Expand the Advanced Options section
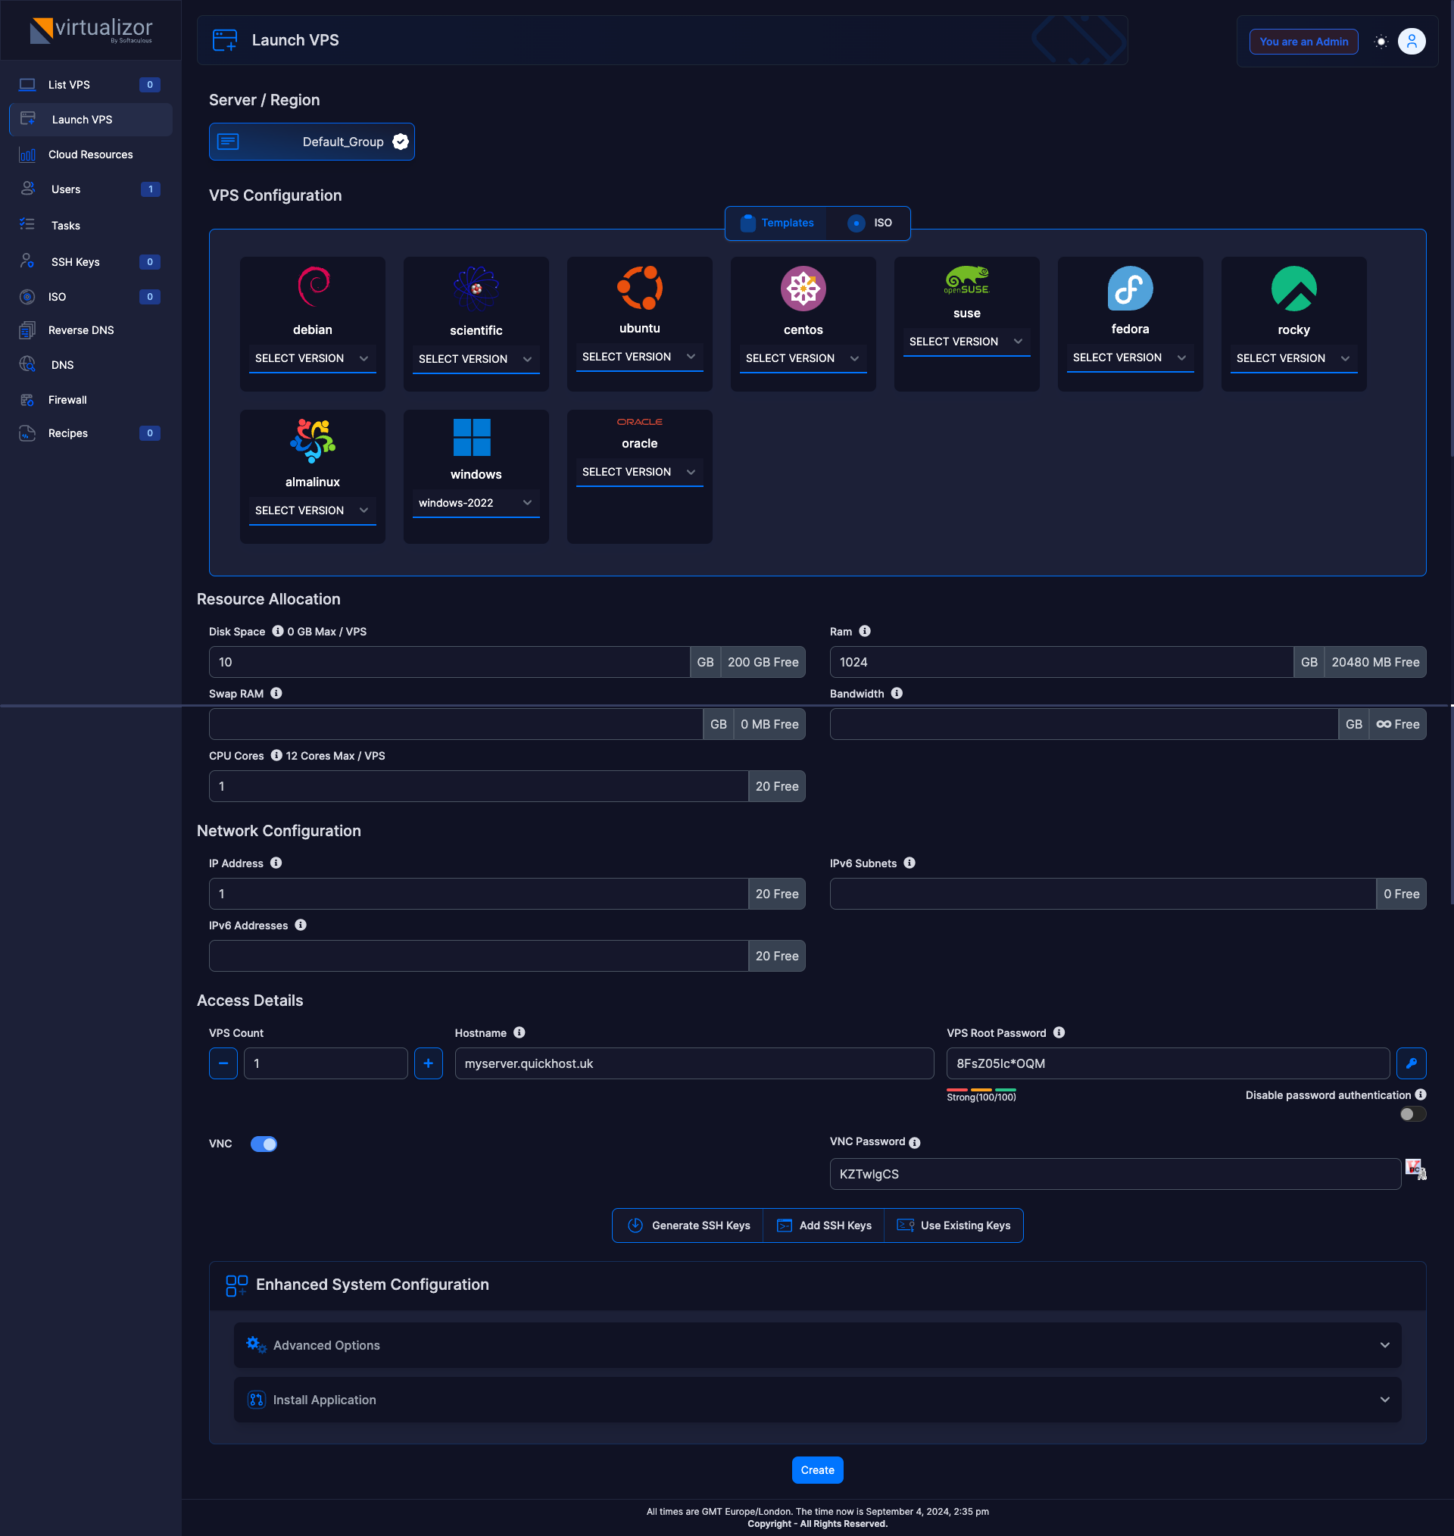 [x=817, y=1345]
